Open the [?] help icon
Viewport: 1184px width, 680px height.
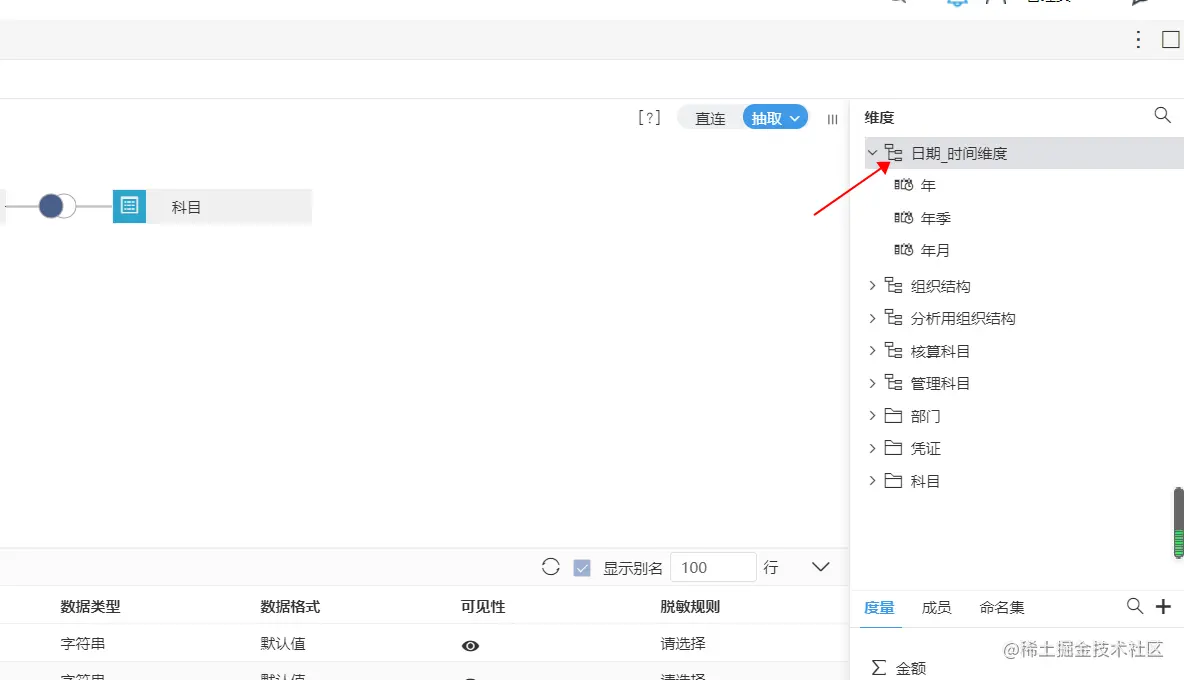pyautogui.click(x=649, y=117)
